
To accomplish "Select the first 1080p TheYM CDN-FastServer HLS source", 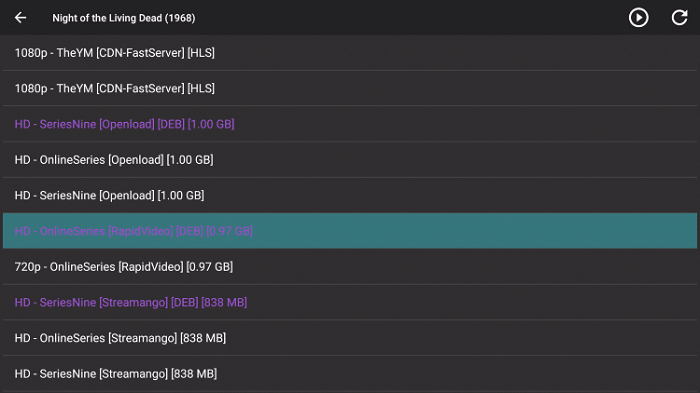I will 350,53.
